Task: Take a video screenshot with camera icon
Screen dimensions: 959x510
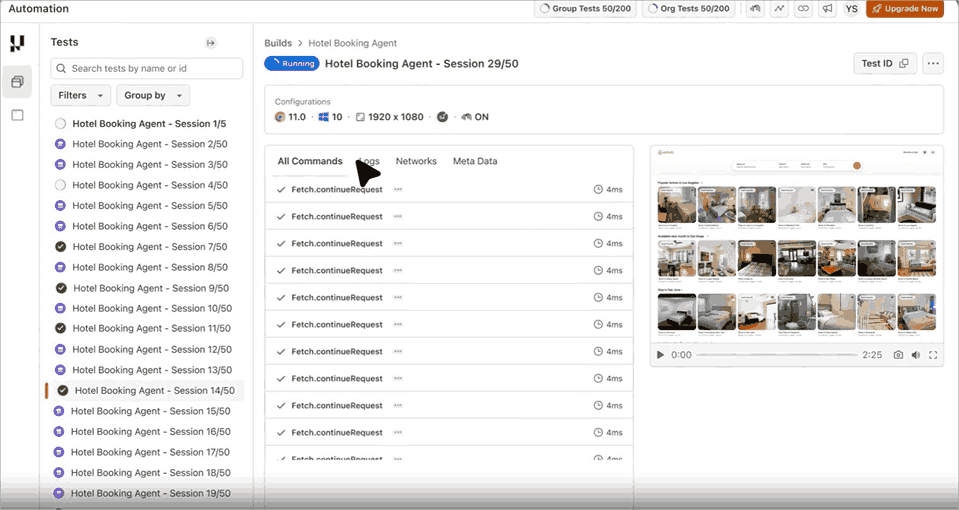Action: (898, 355)
